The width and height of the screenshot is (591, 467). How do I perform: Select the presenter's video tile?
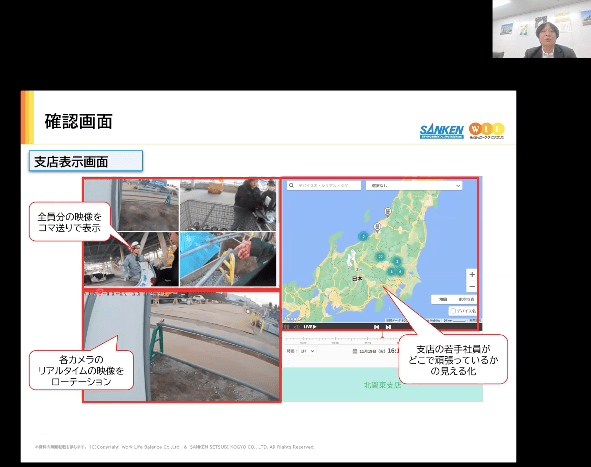click(x=542, y=29)
